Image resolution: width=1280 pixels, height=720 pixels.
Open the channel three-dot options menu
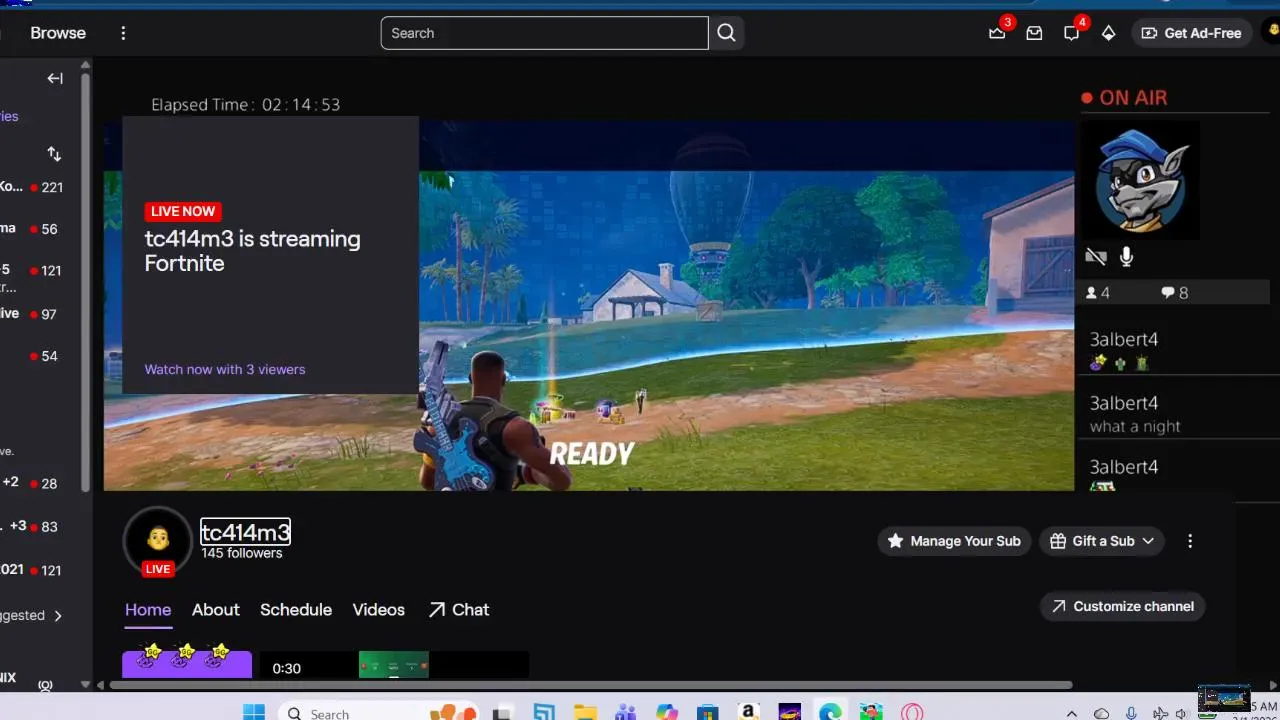point(1190,541)
